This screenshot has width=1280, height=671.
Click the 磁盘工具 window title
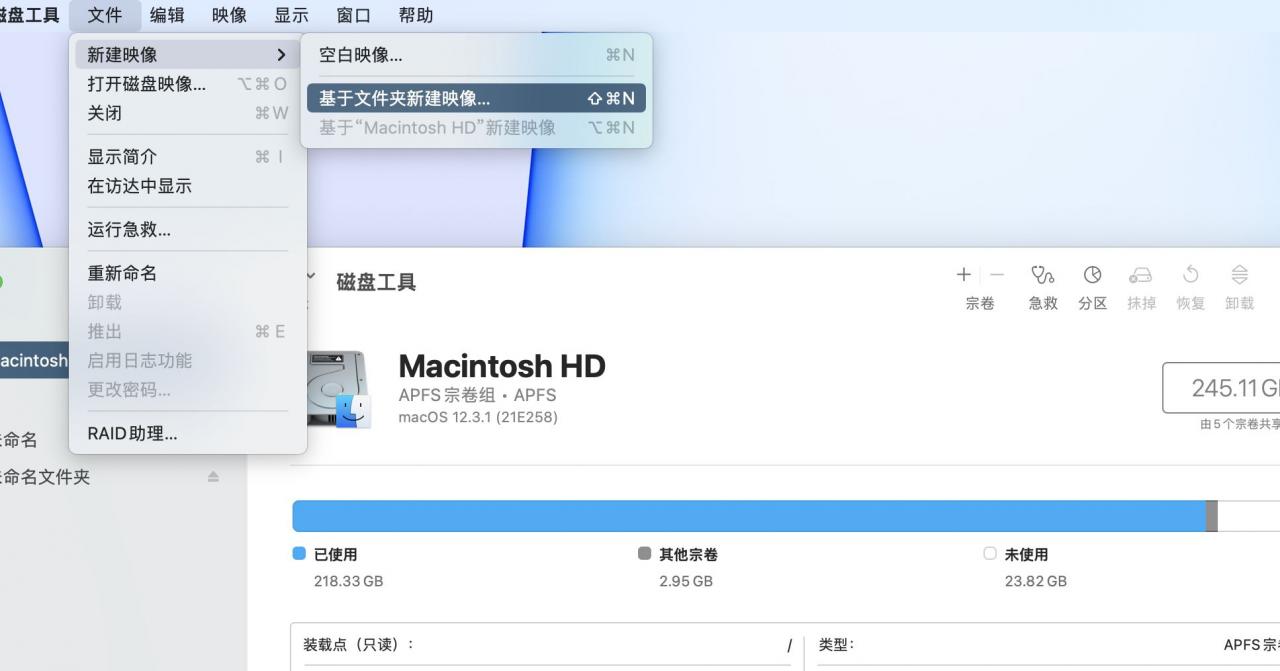(x=376, y=282)
